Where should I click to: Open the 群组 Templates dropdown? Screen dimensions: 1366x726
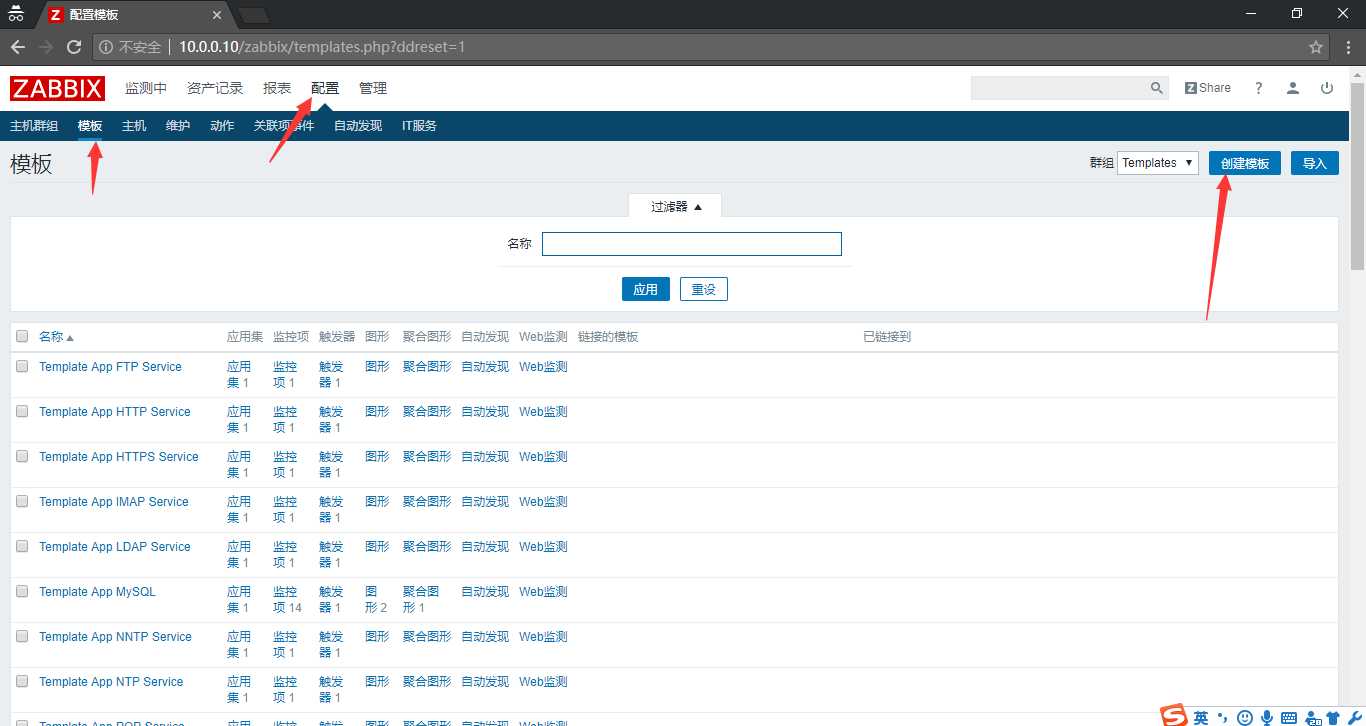coord(1158,163)
